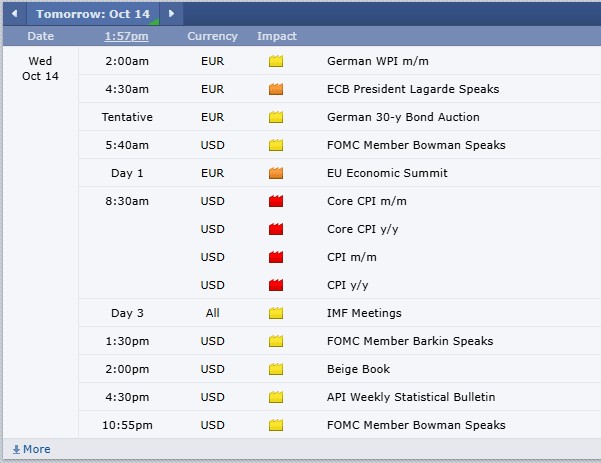
Task: Open the 10:55pm FOMC Member Bowman Speaks event
Action: 416,425
